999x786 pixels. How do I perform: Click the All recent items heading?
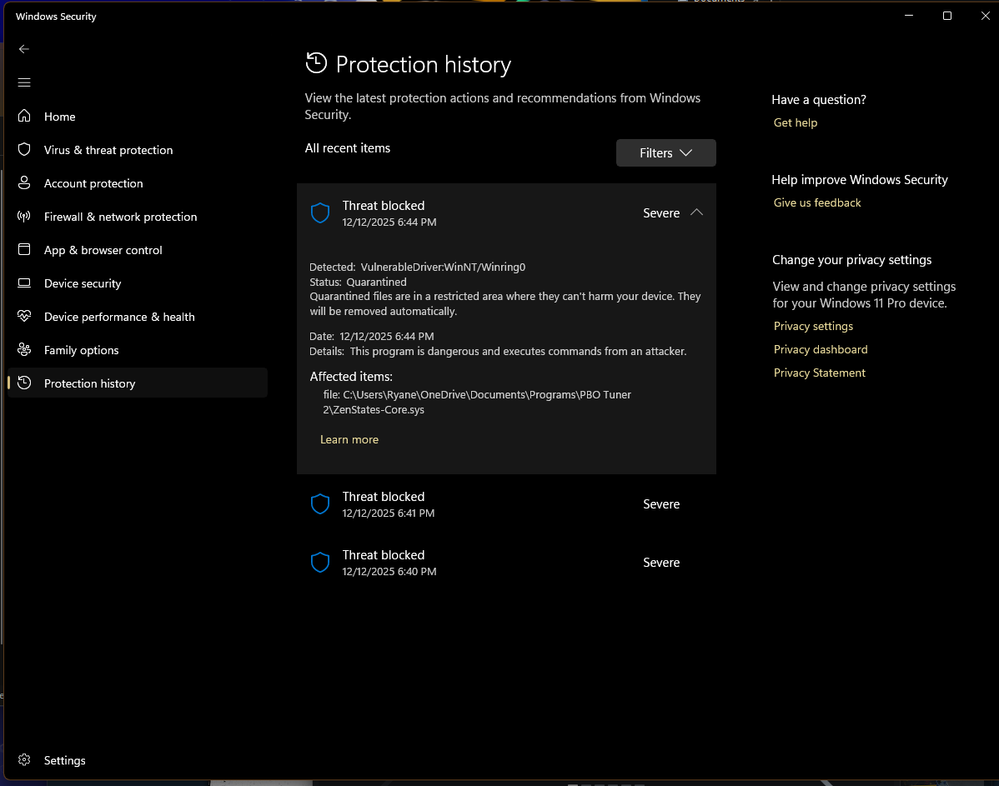(347, 148)
